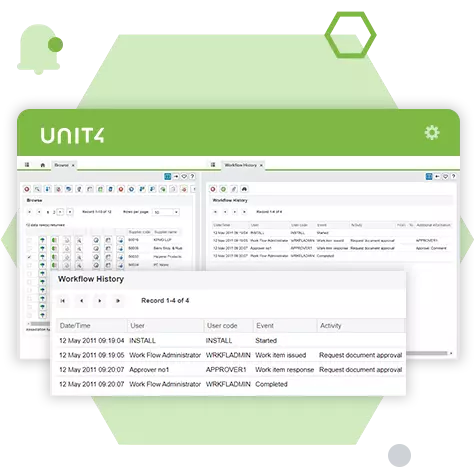This screenshot has width=476, height=476.
Task: Click the shield icon in the Workflow History panel corner
Action: (445, 176)
